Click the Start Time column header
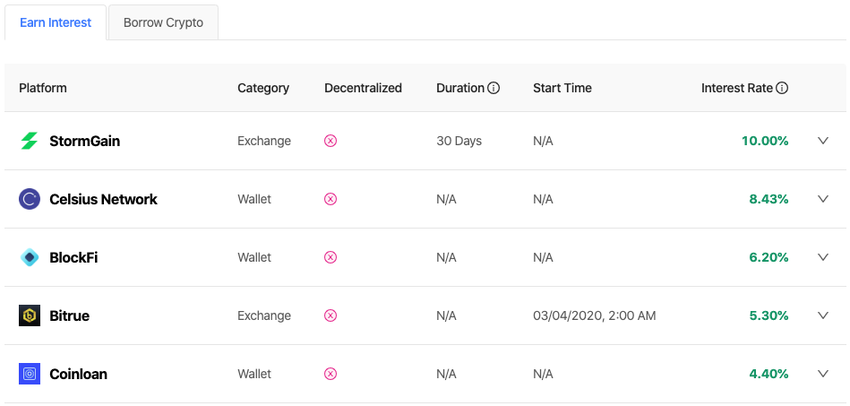The image size is (850, 406). (x=562, y=88)
